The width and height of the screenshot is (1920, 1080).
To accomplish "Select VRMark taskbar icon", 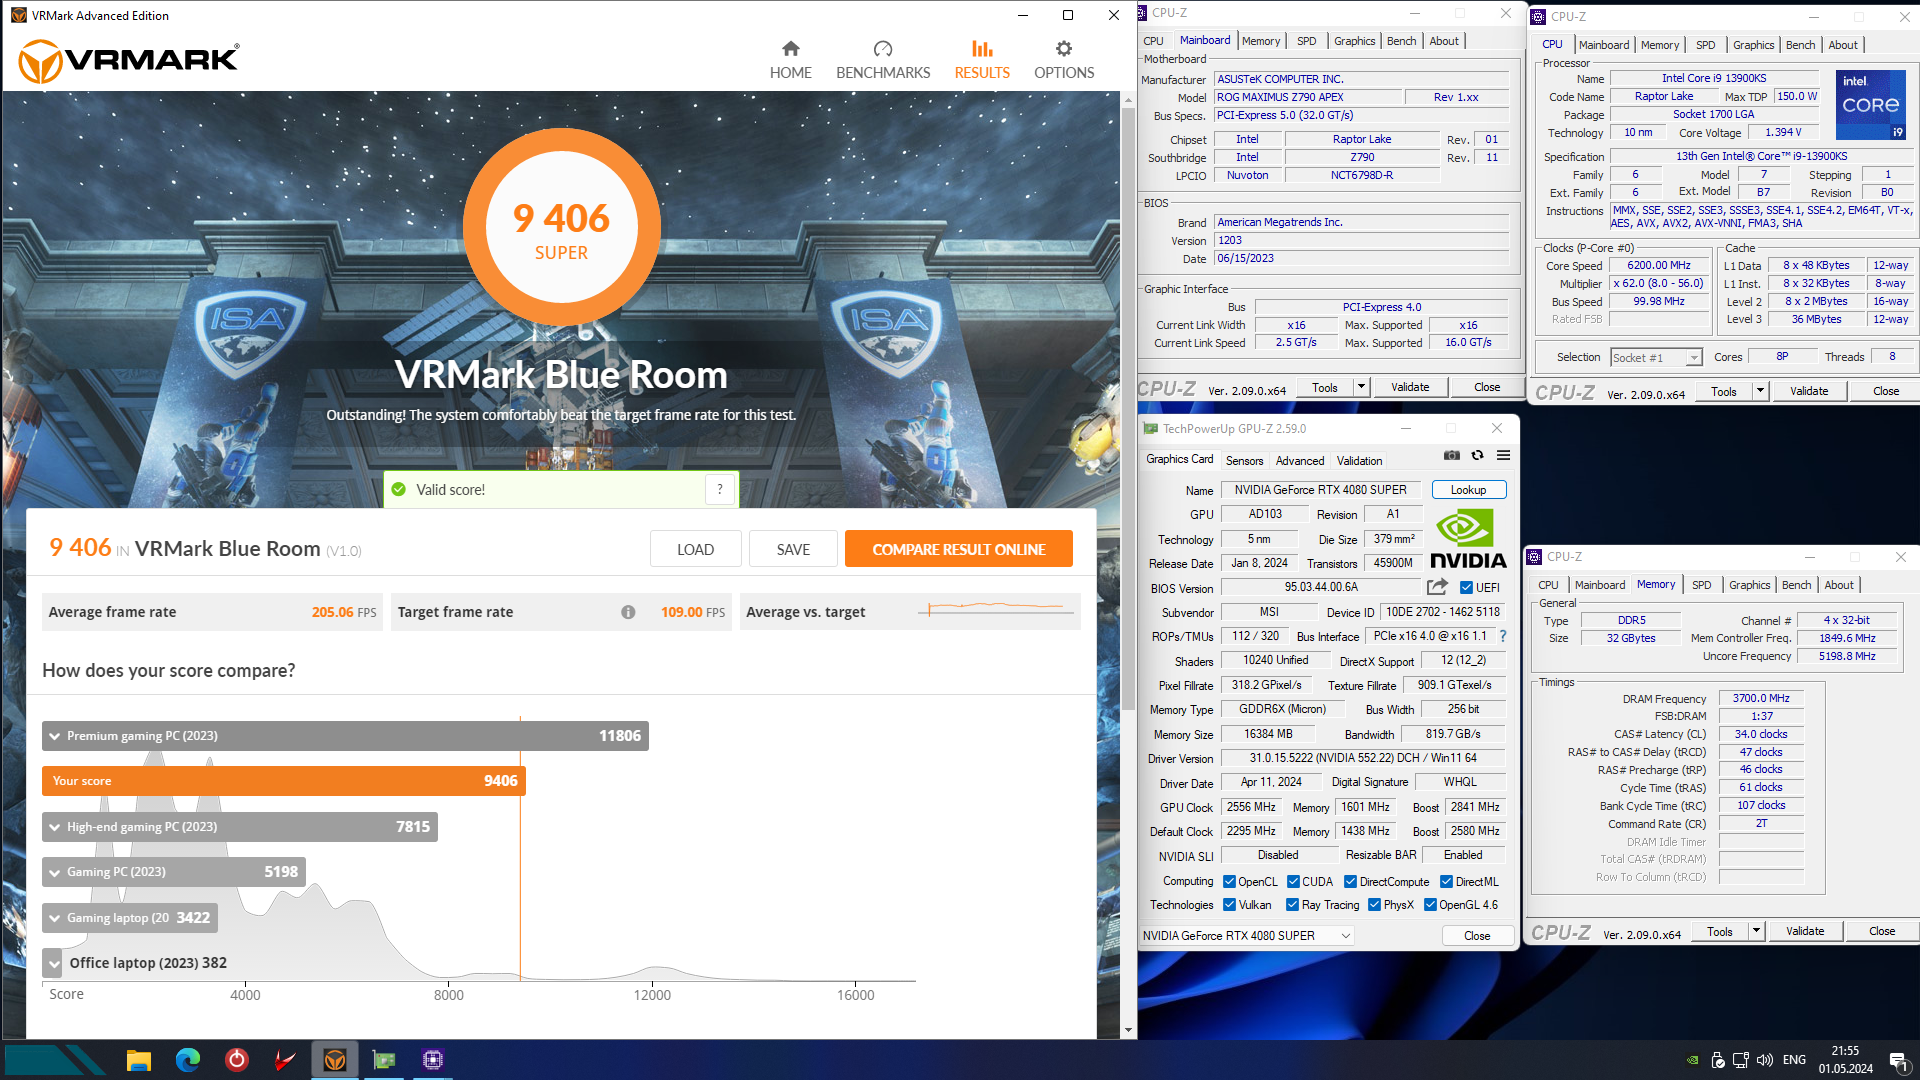I will (x=335, y=1060).
